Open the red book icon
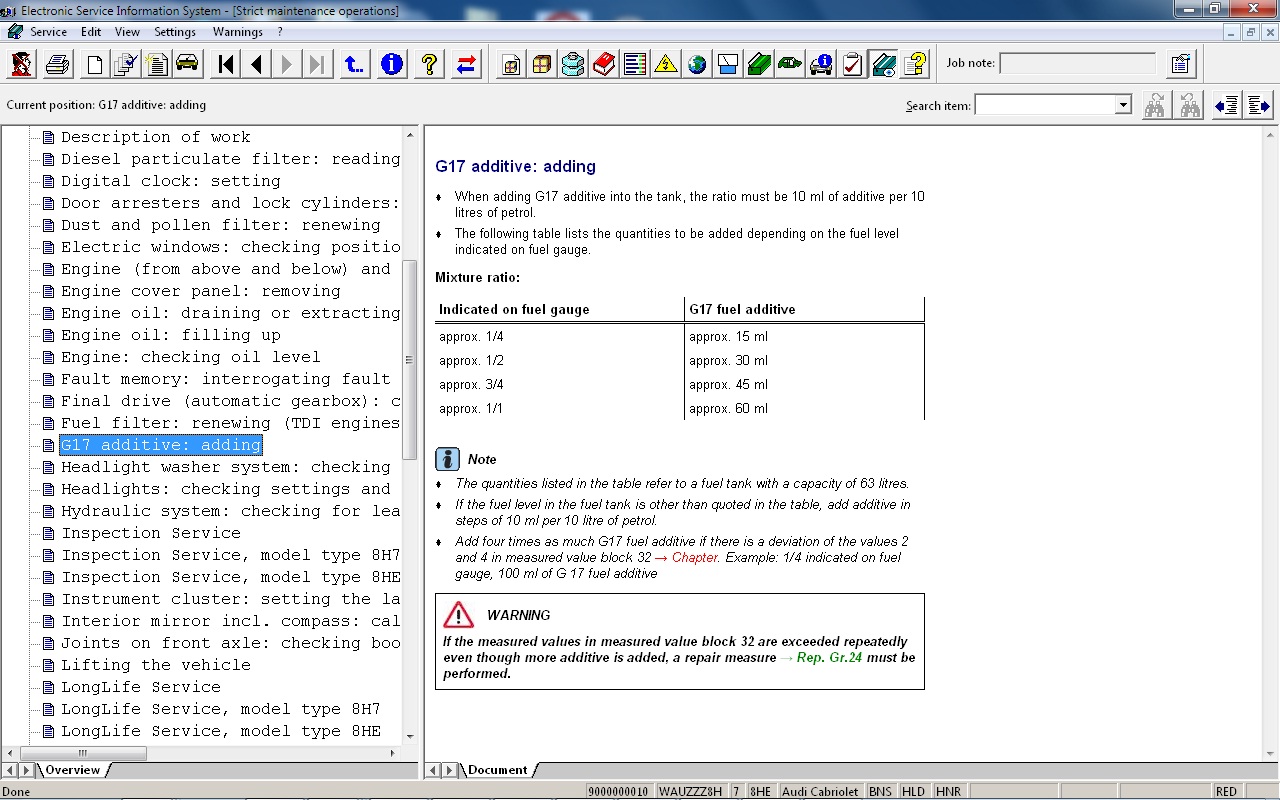This screenshot has height=800, width=1280. tap(604, 65)
